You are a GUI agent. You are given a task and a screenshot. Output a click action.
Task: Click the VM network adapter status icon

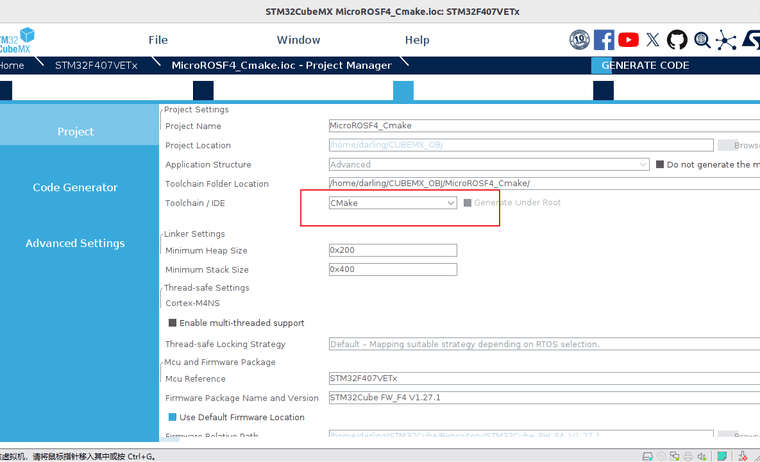(674, 456)
